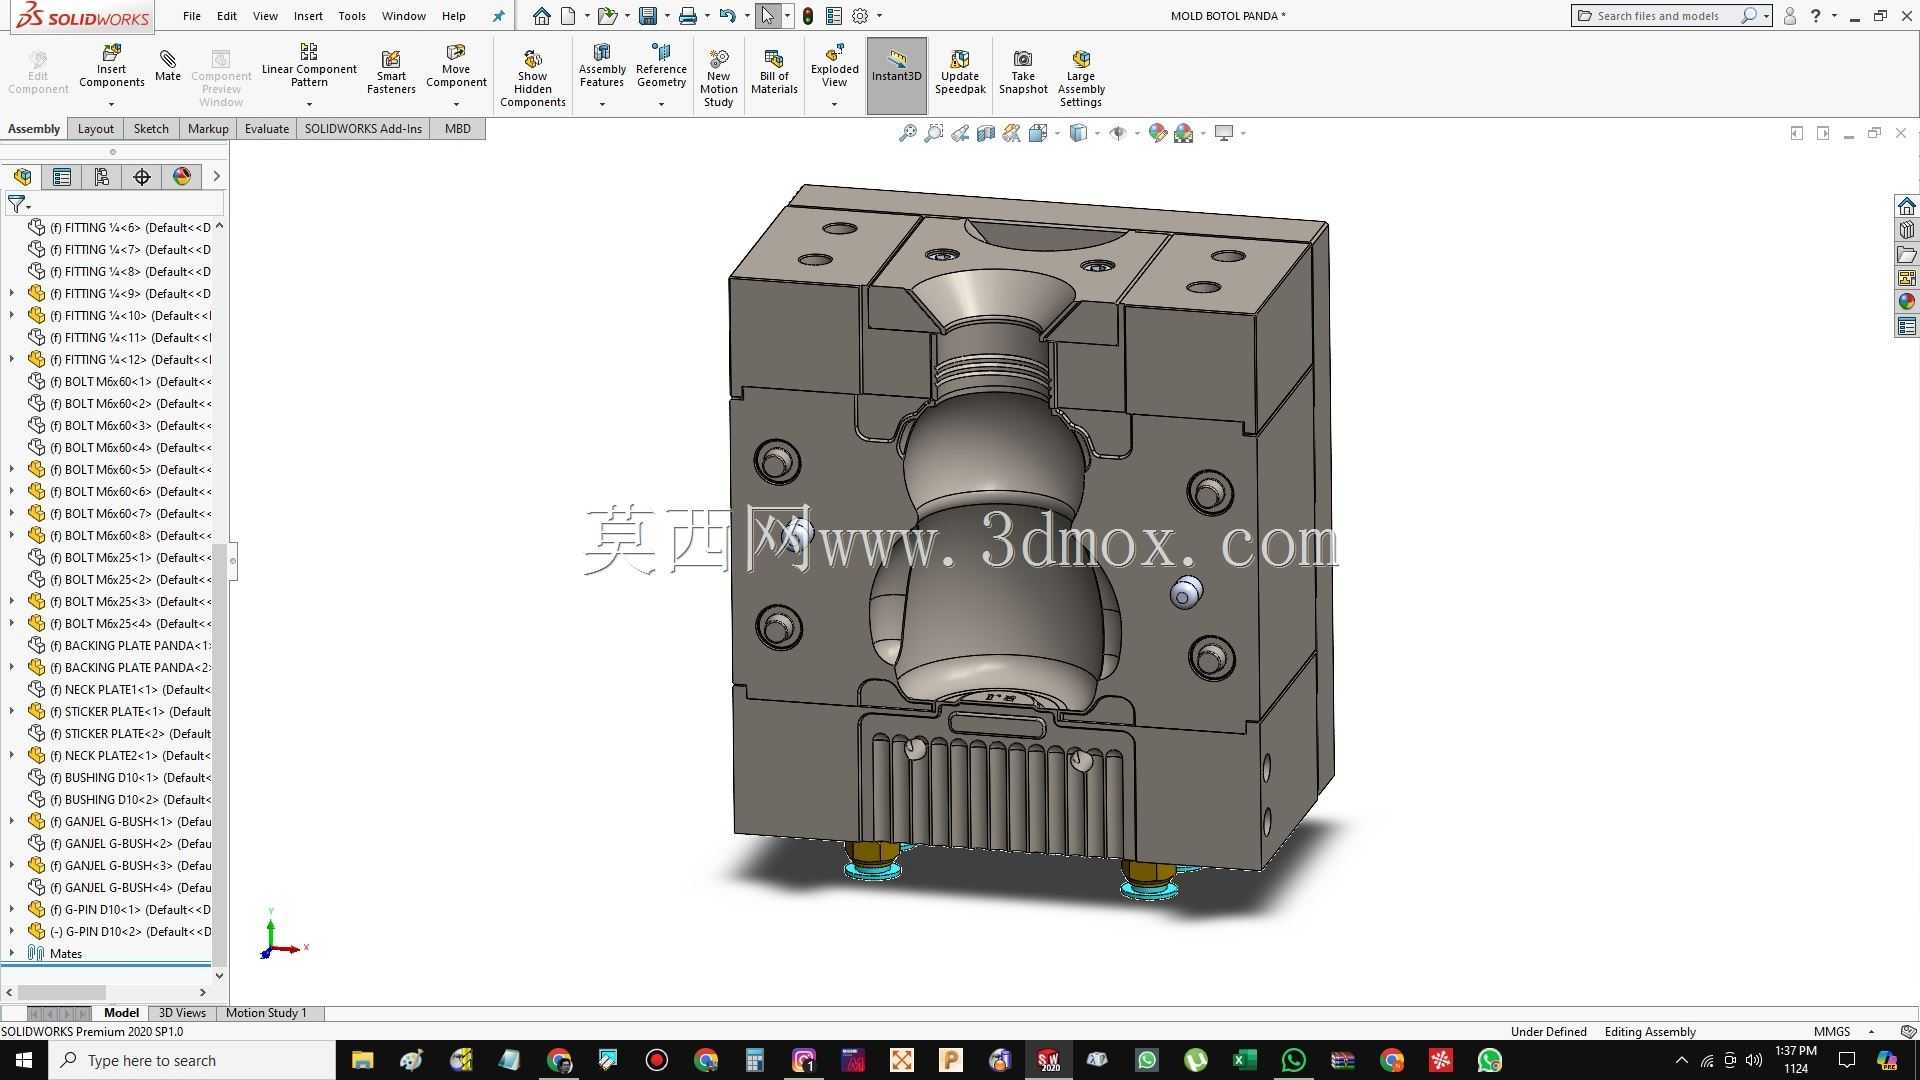Open the PropertyManager panel tab
1920x1080 pixels.
[62, 177]
